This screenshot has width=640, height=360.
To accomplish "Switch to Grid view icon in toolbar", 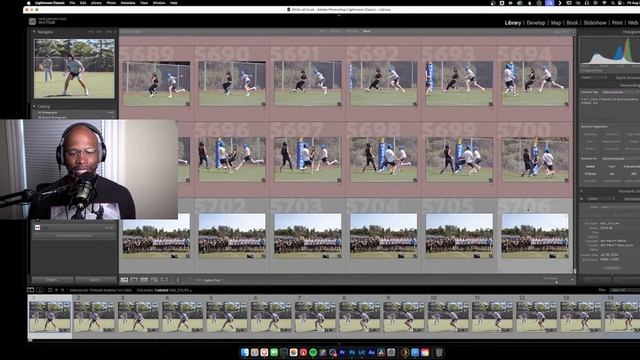I will [x=124, y=280].
